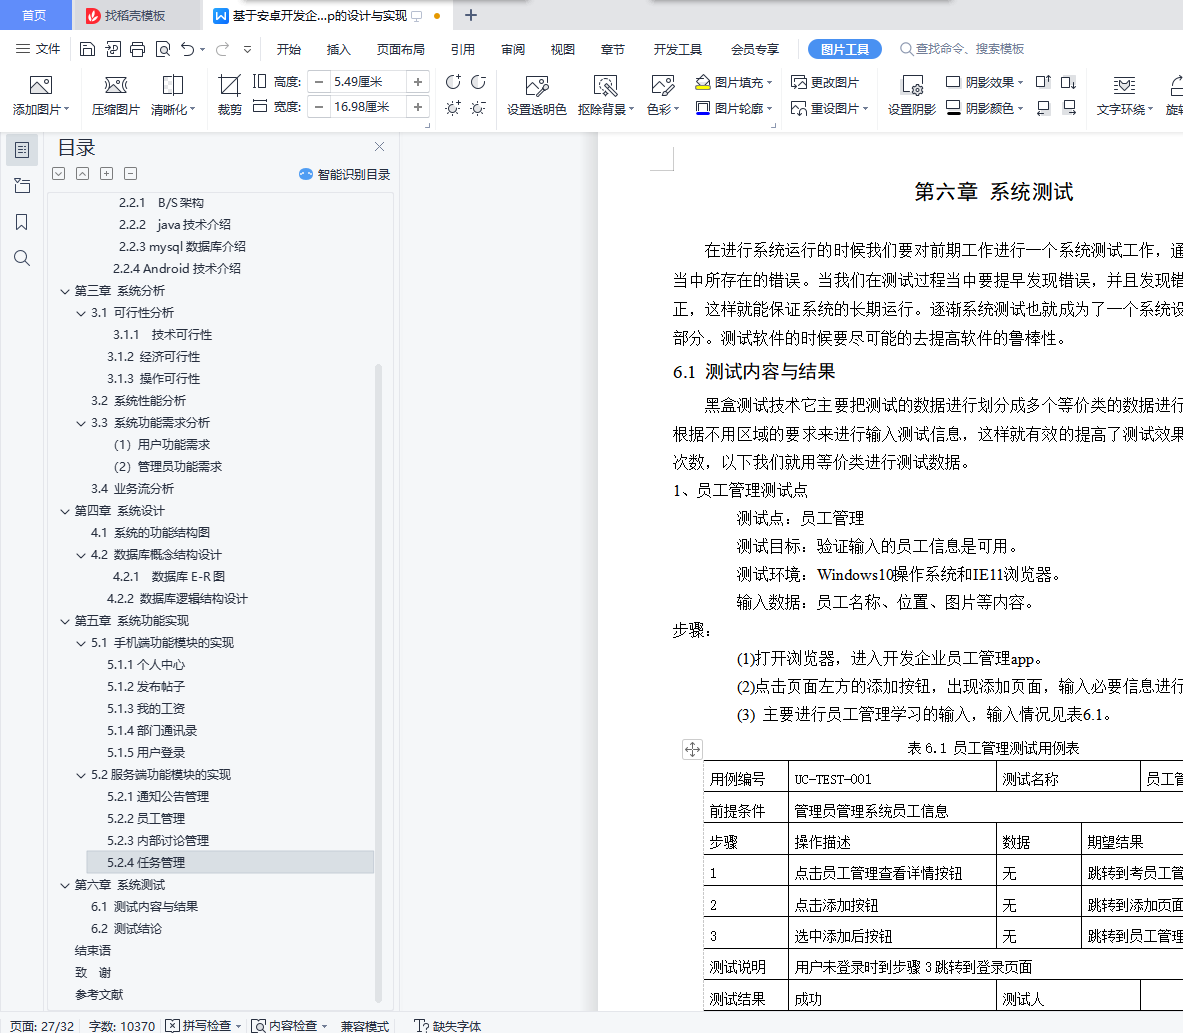Click 更改图片 (Change picture) button
Image resolution: width=1183 pixels, height=1033 pixels.
point(825,82)
